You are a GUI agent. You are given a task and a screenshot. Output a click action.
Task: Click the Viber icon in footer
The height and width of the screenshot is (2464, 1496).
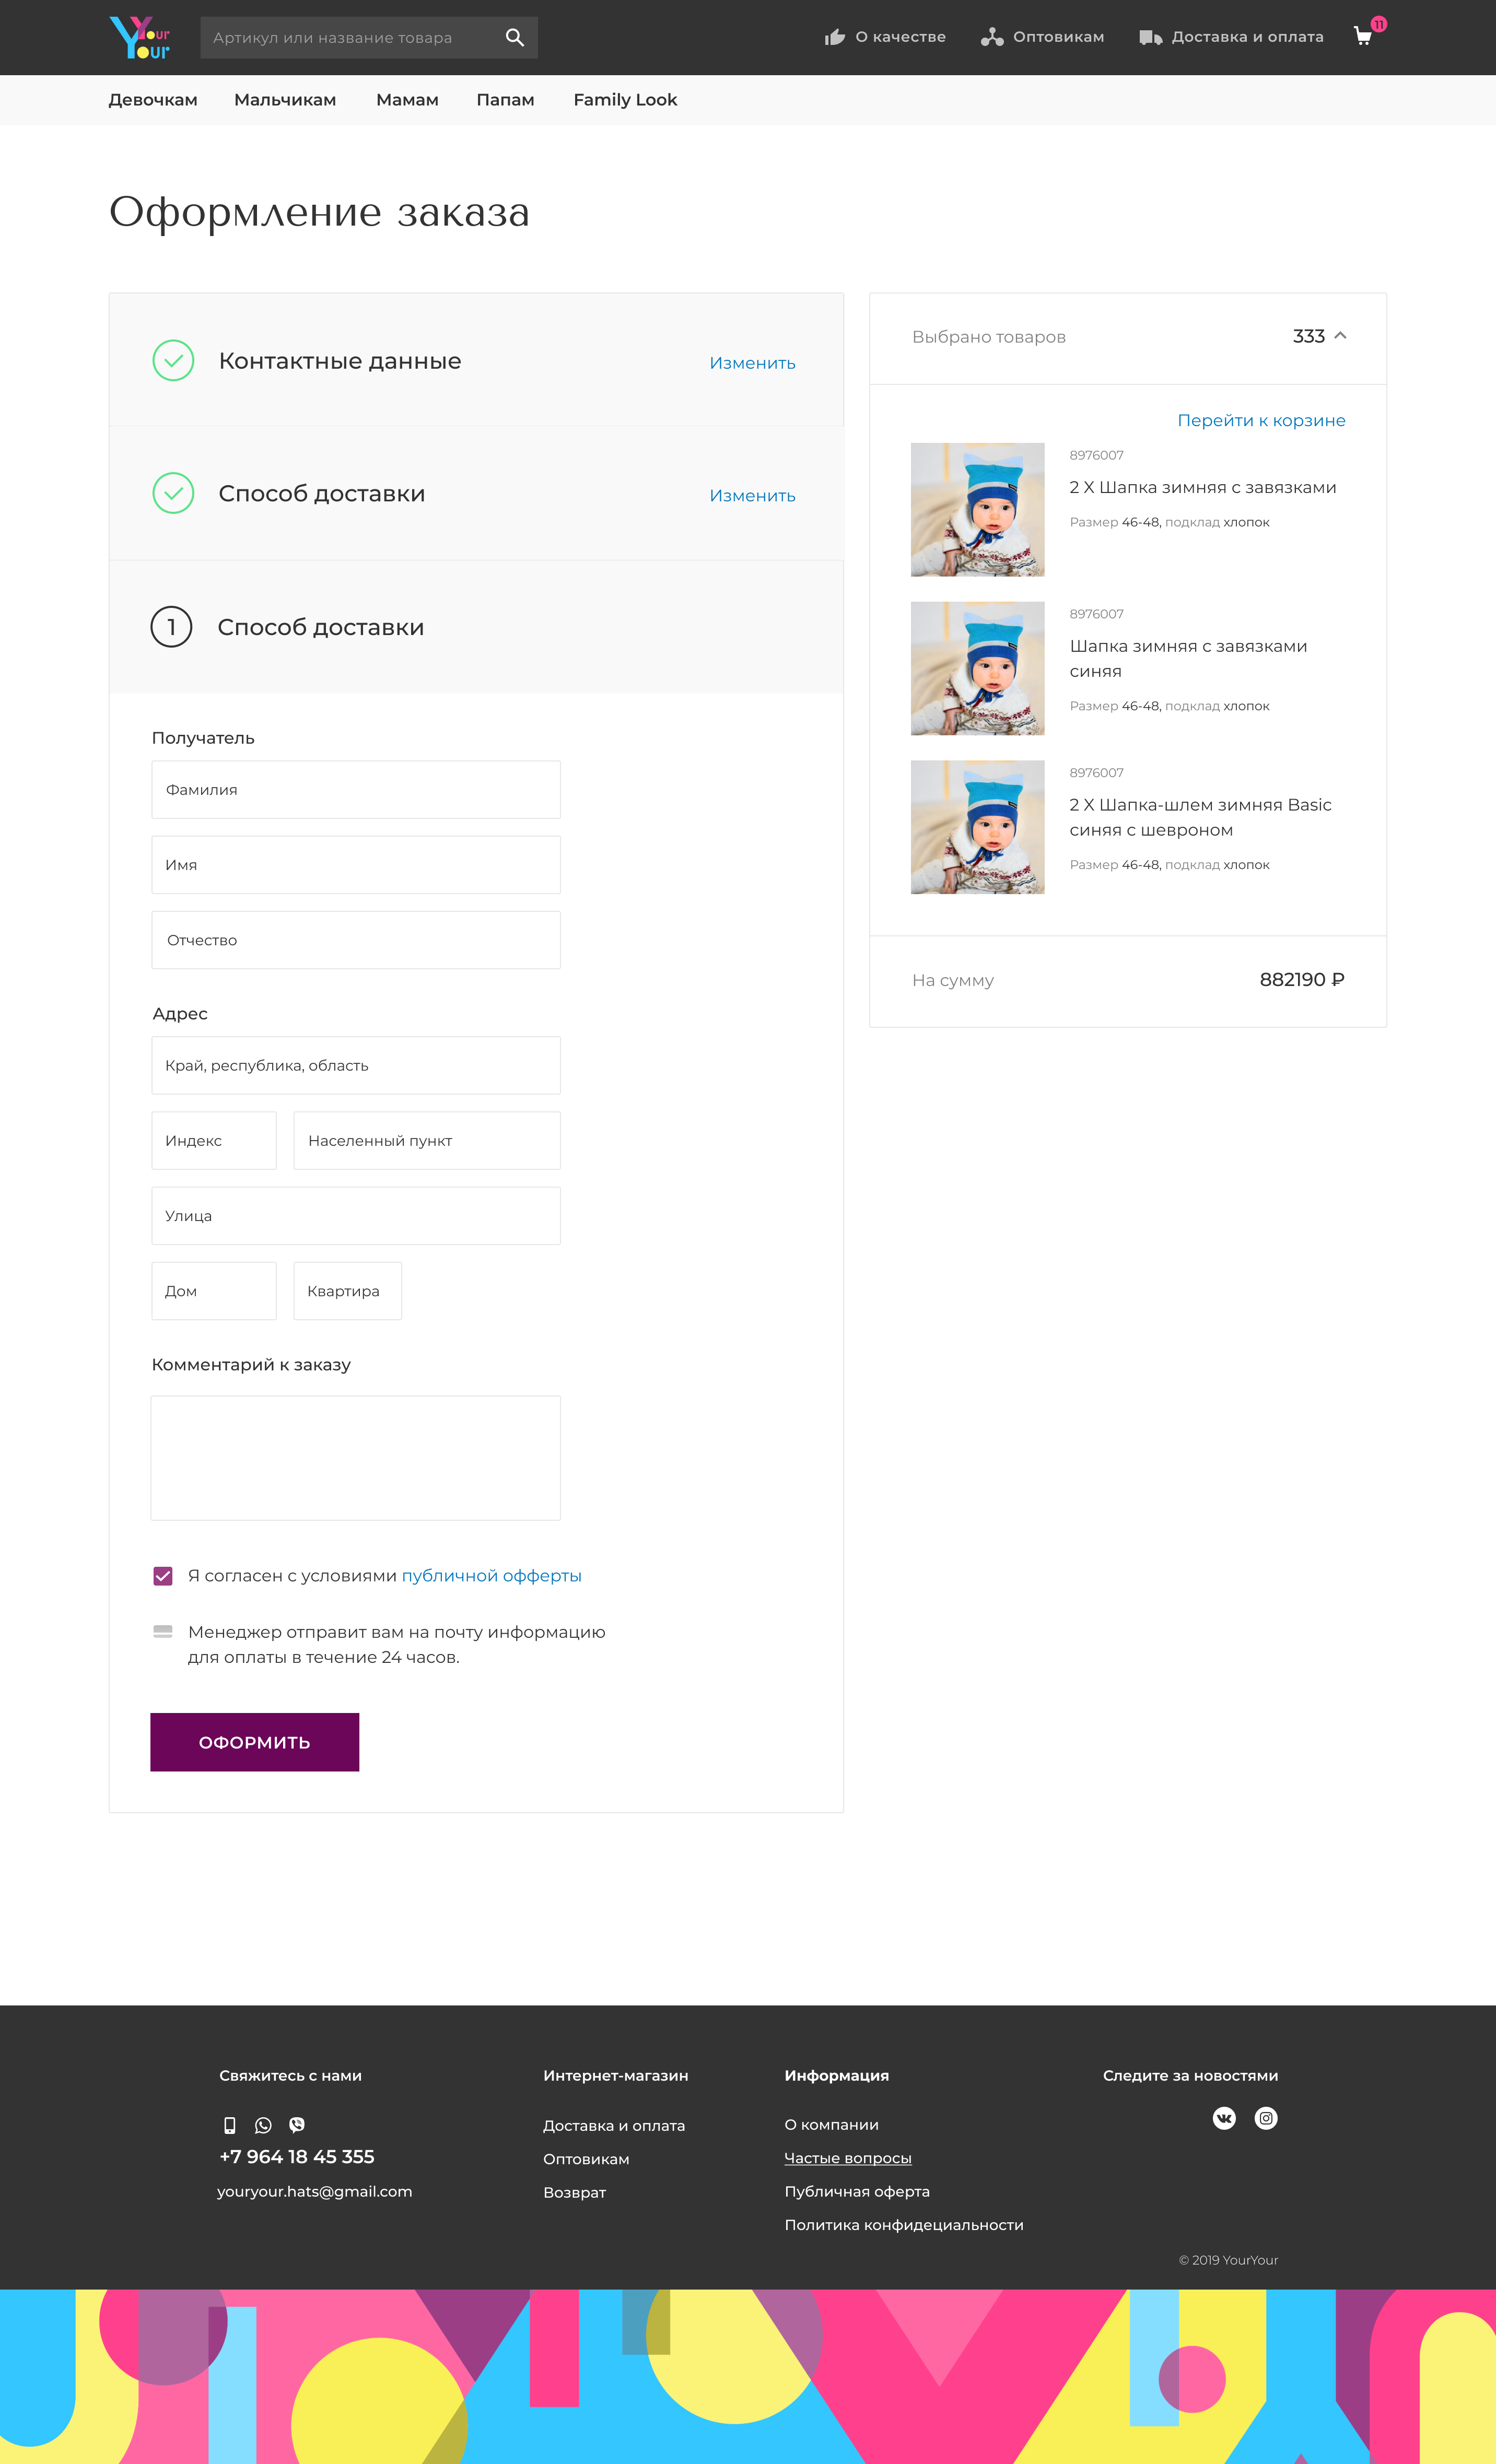pos(297,2125)
